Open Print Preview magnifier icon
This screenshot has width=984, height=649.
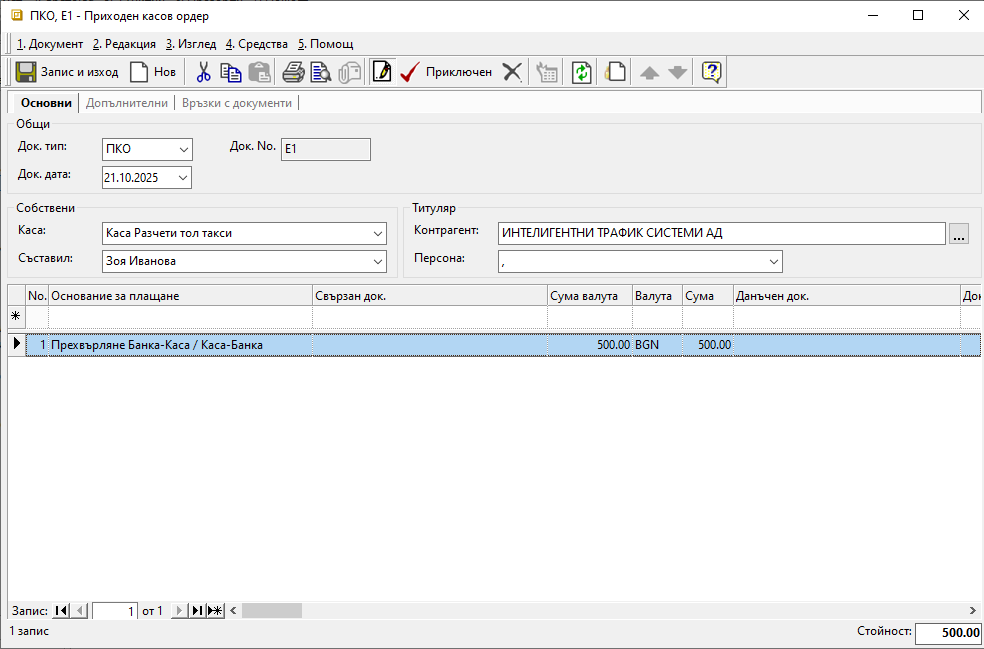coord(320,72)
